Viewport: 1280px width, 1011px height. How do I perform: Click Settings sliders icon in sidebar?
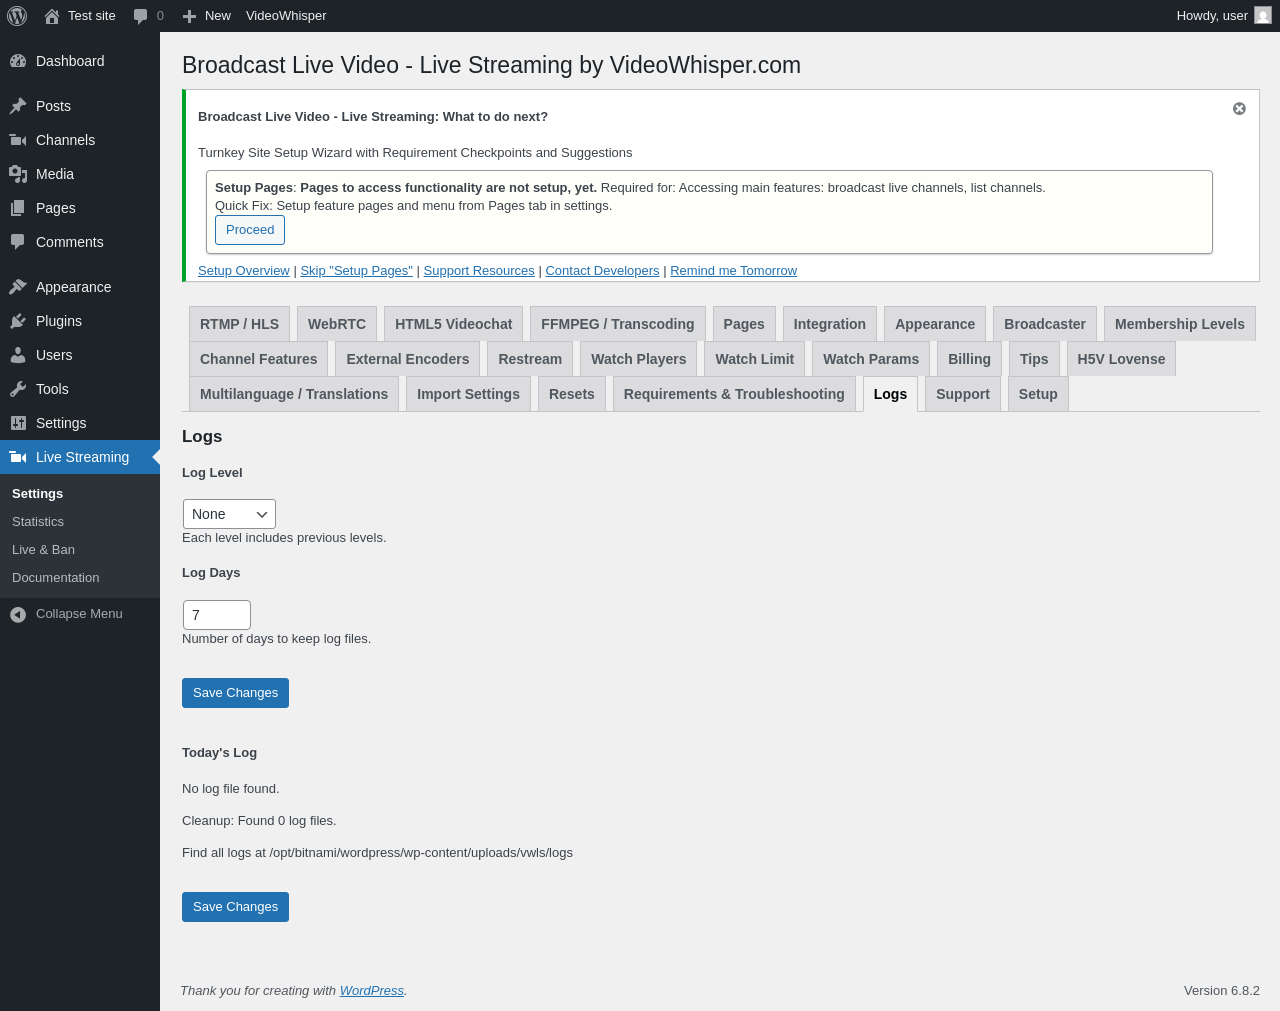(18, 423)
